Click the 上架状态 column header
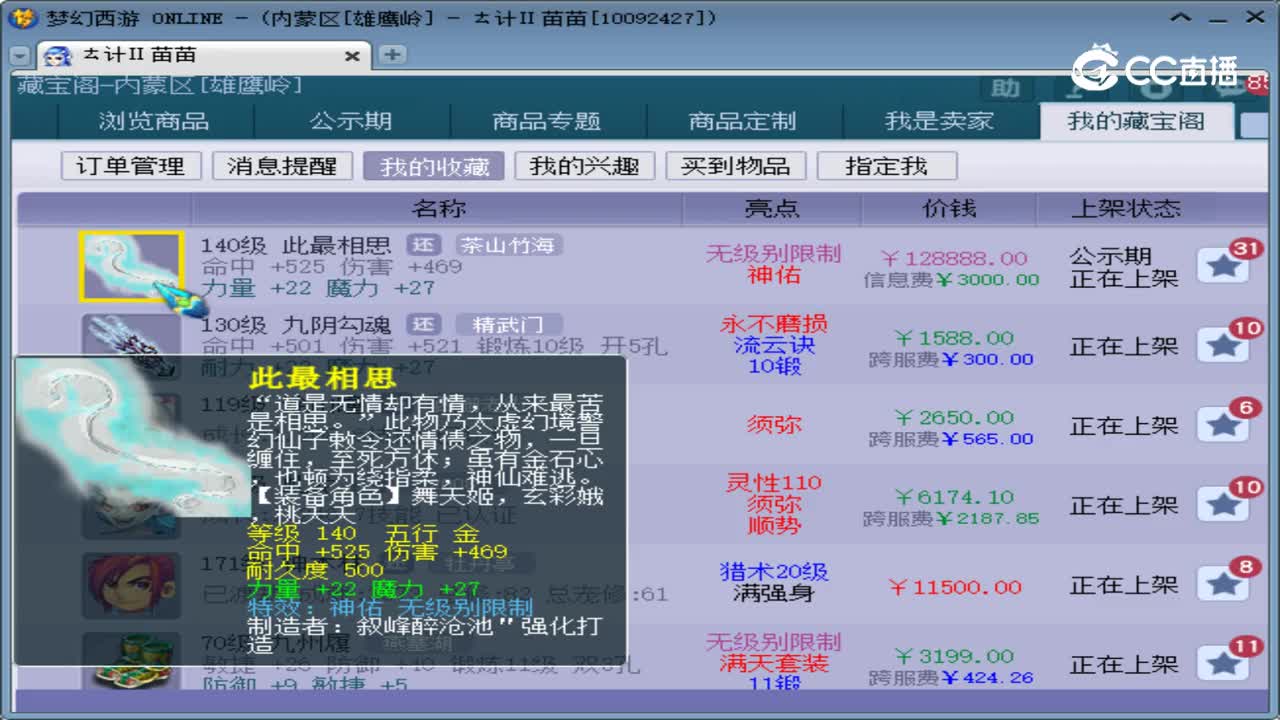This screenshot has width=1280, height=720. (x=1126, y=209)
